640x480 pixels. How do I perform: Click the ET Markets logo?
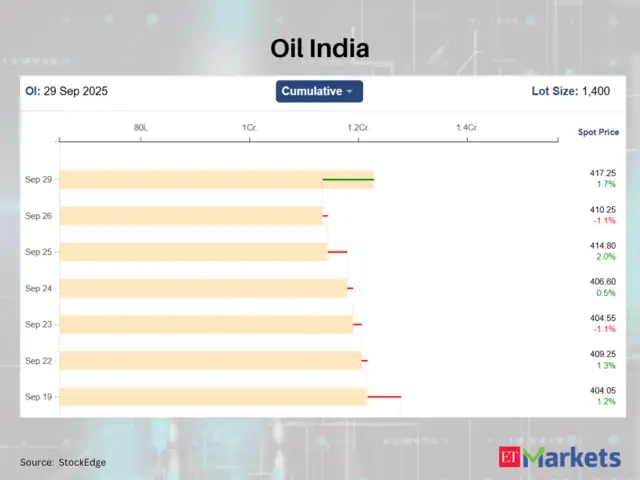click(559, 458)
